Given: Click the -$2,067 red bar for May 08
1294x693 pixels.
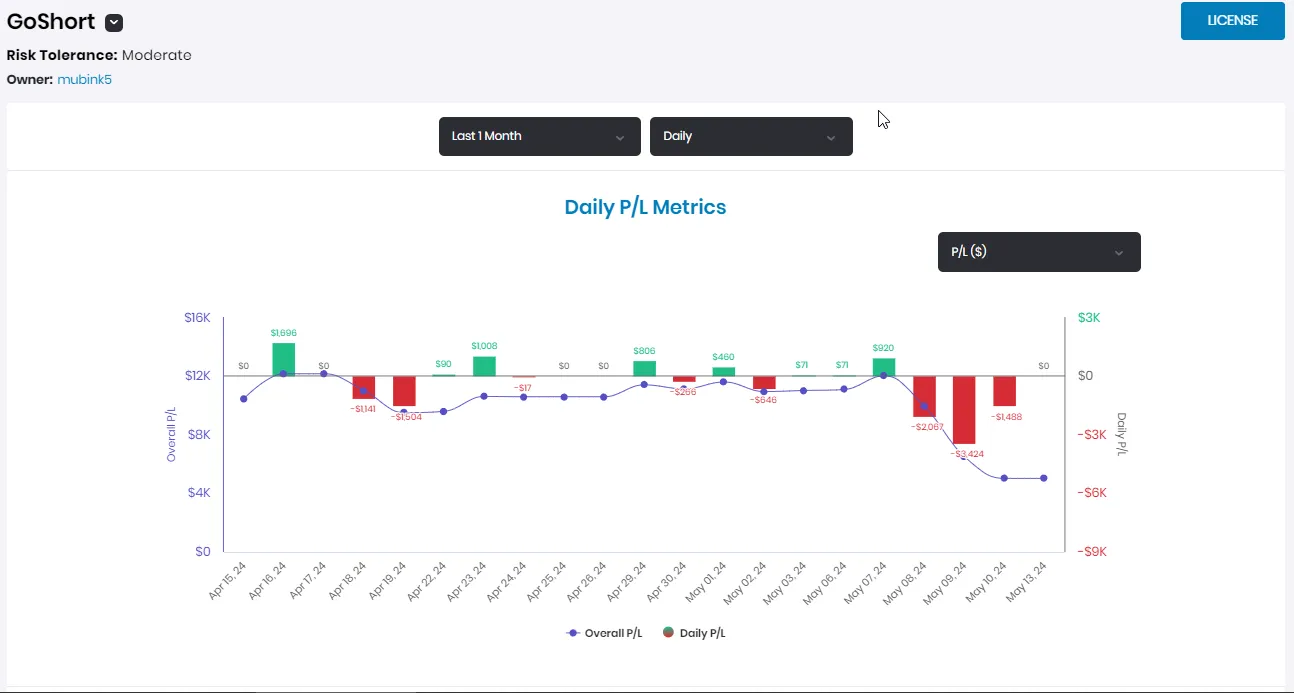Looking at the screenshot, I should (x=924, y=397).
